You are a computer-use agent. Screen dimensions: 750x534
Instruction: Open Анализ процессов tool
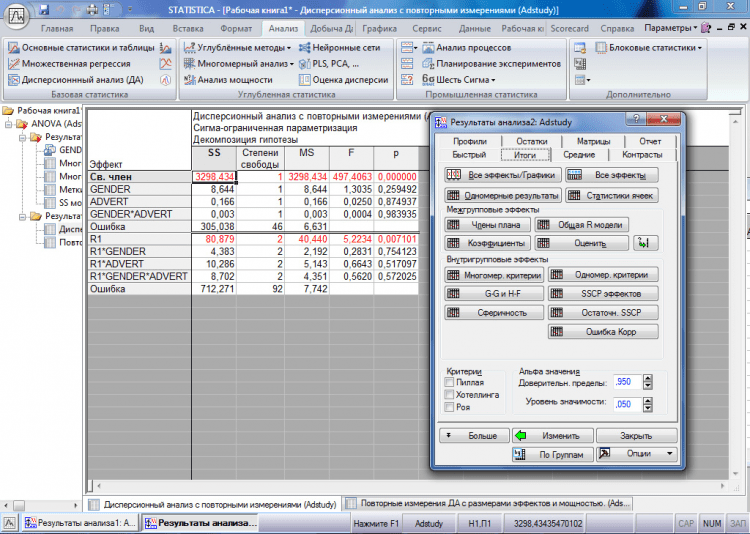[466, 48]
